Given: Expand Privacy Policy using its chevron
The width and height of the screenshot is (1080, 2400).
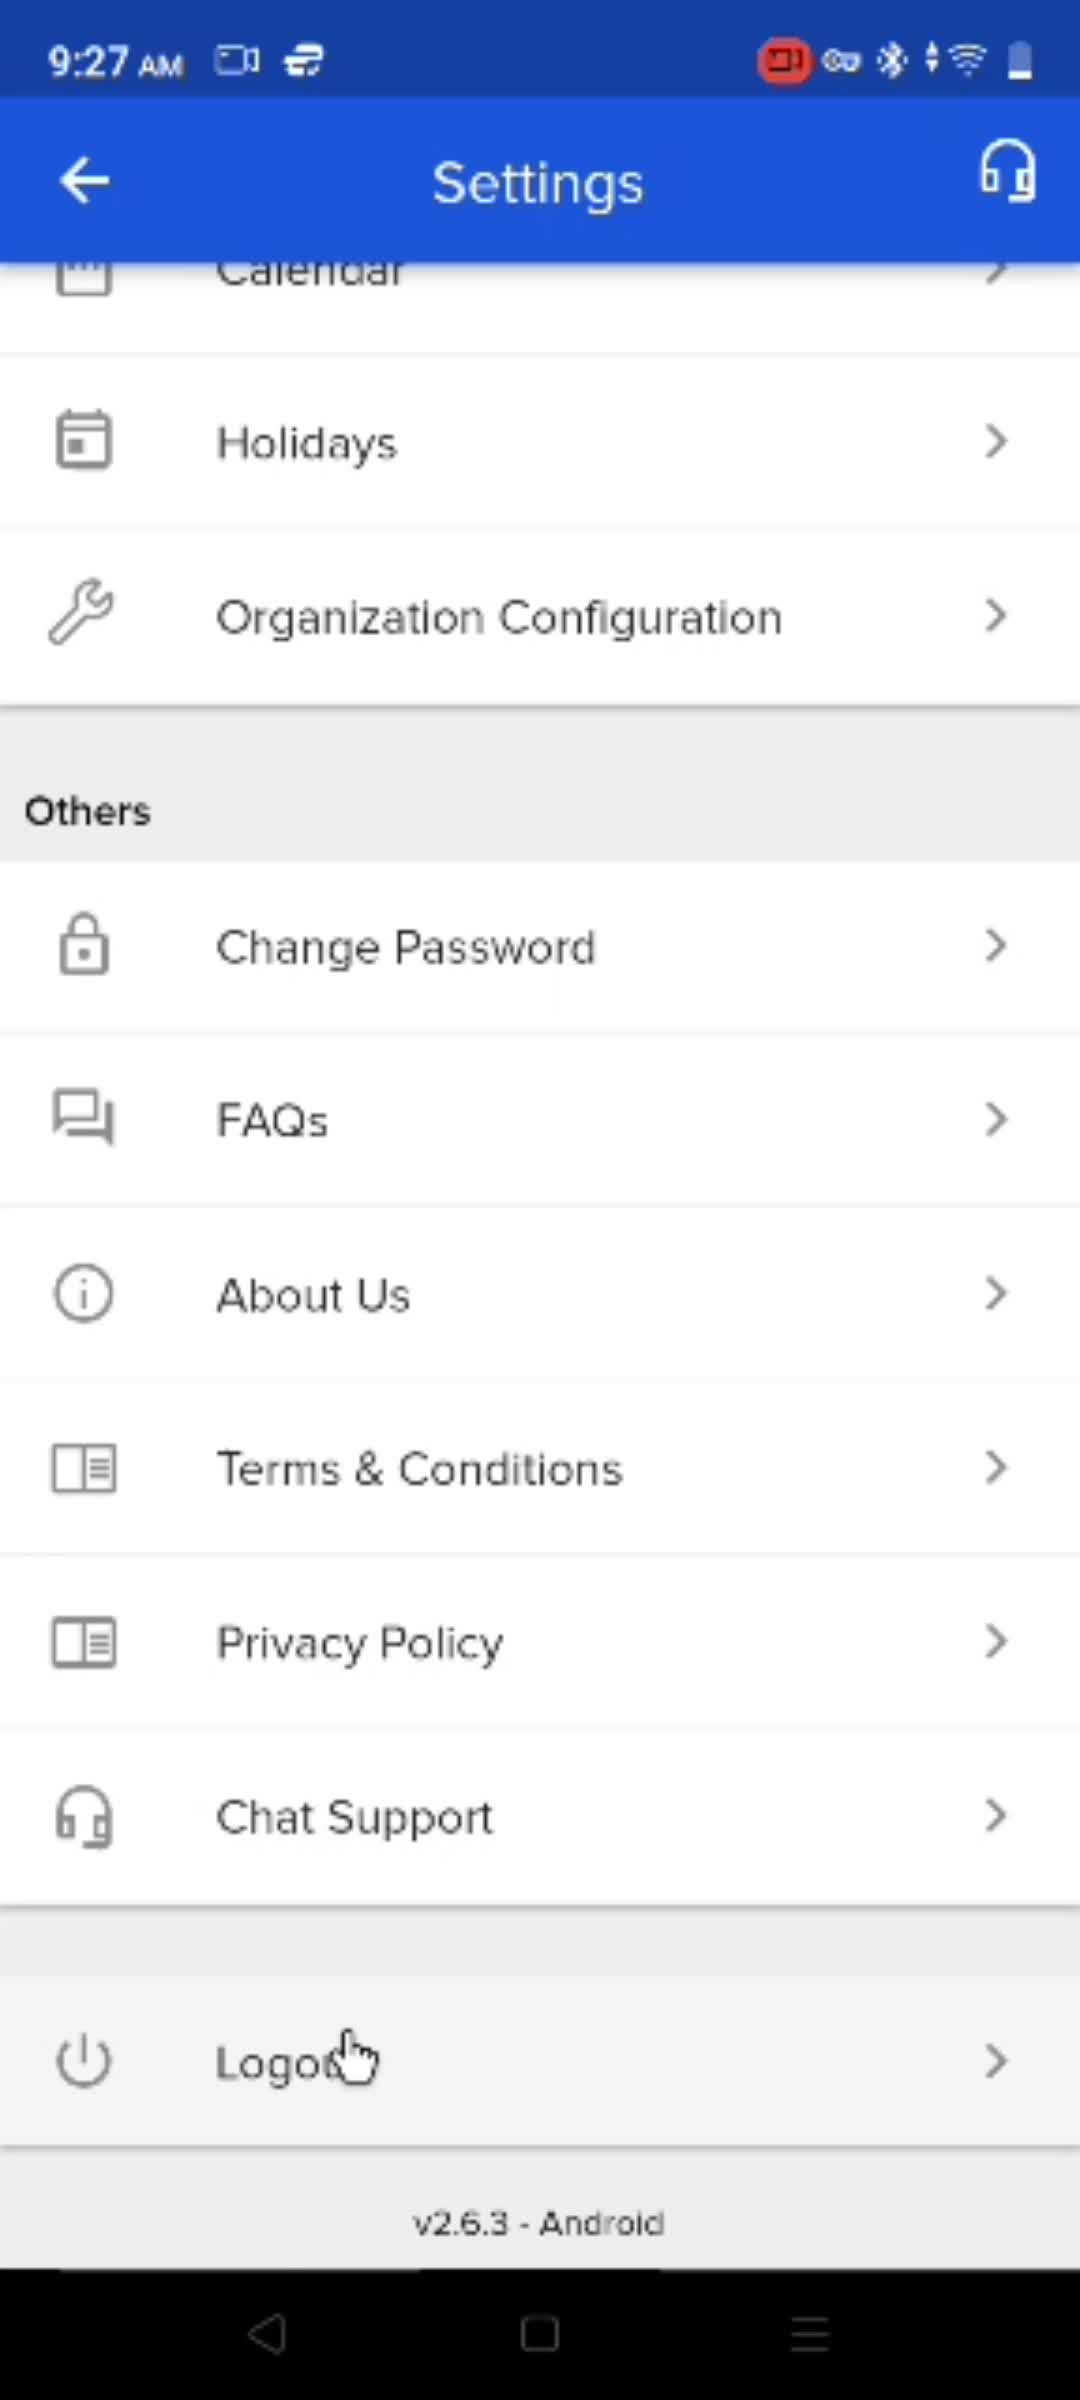Looking at the screenshot, I should pyautogui.click(x=996, y=1641).
